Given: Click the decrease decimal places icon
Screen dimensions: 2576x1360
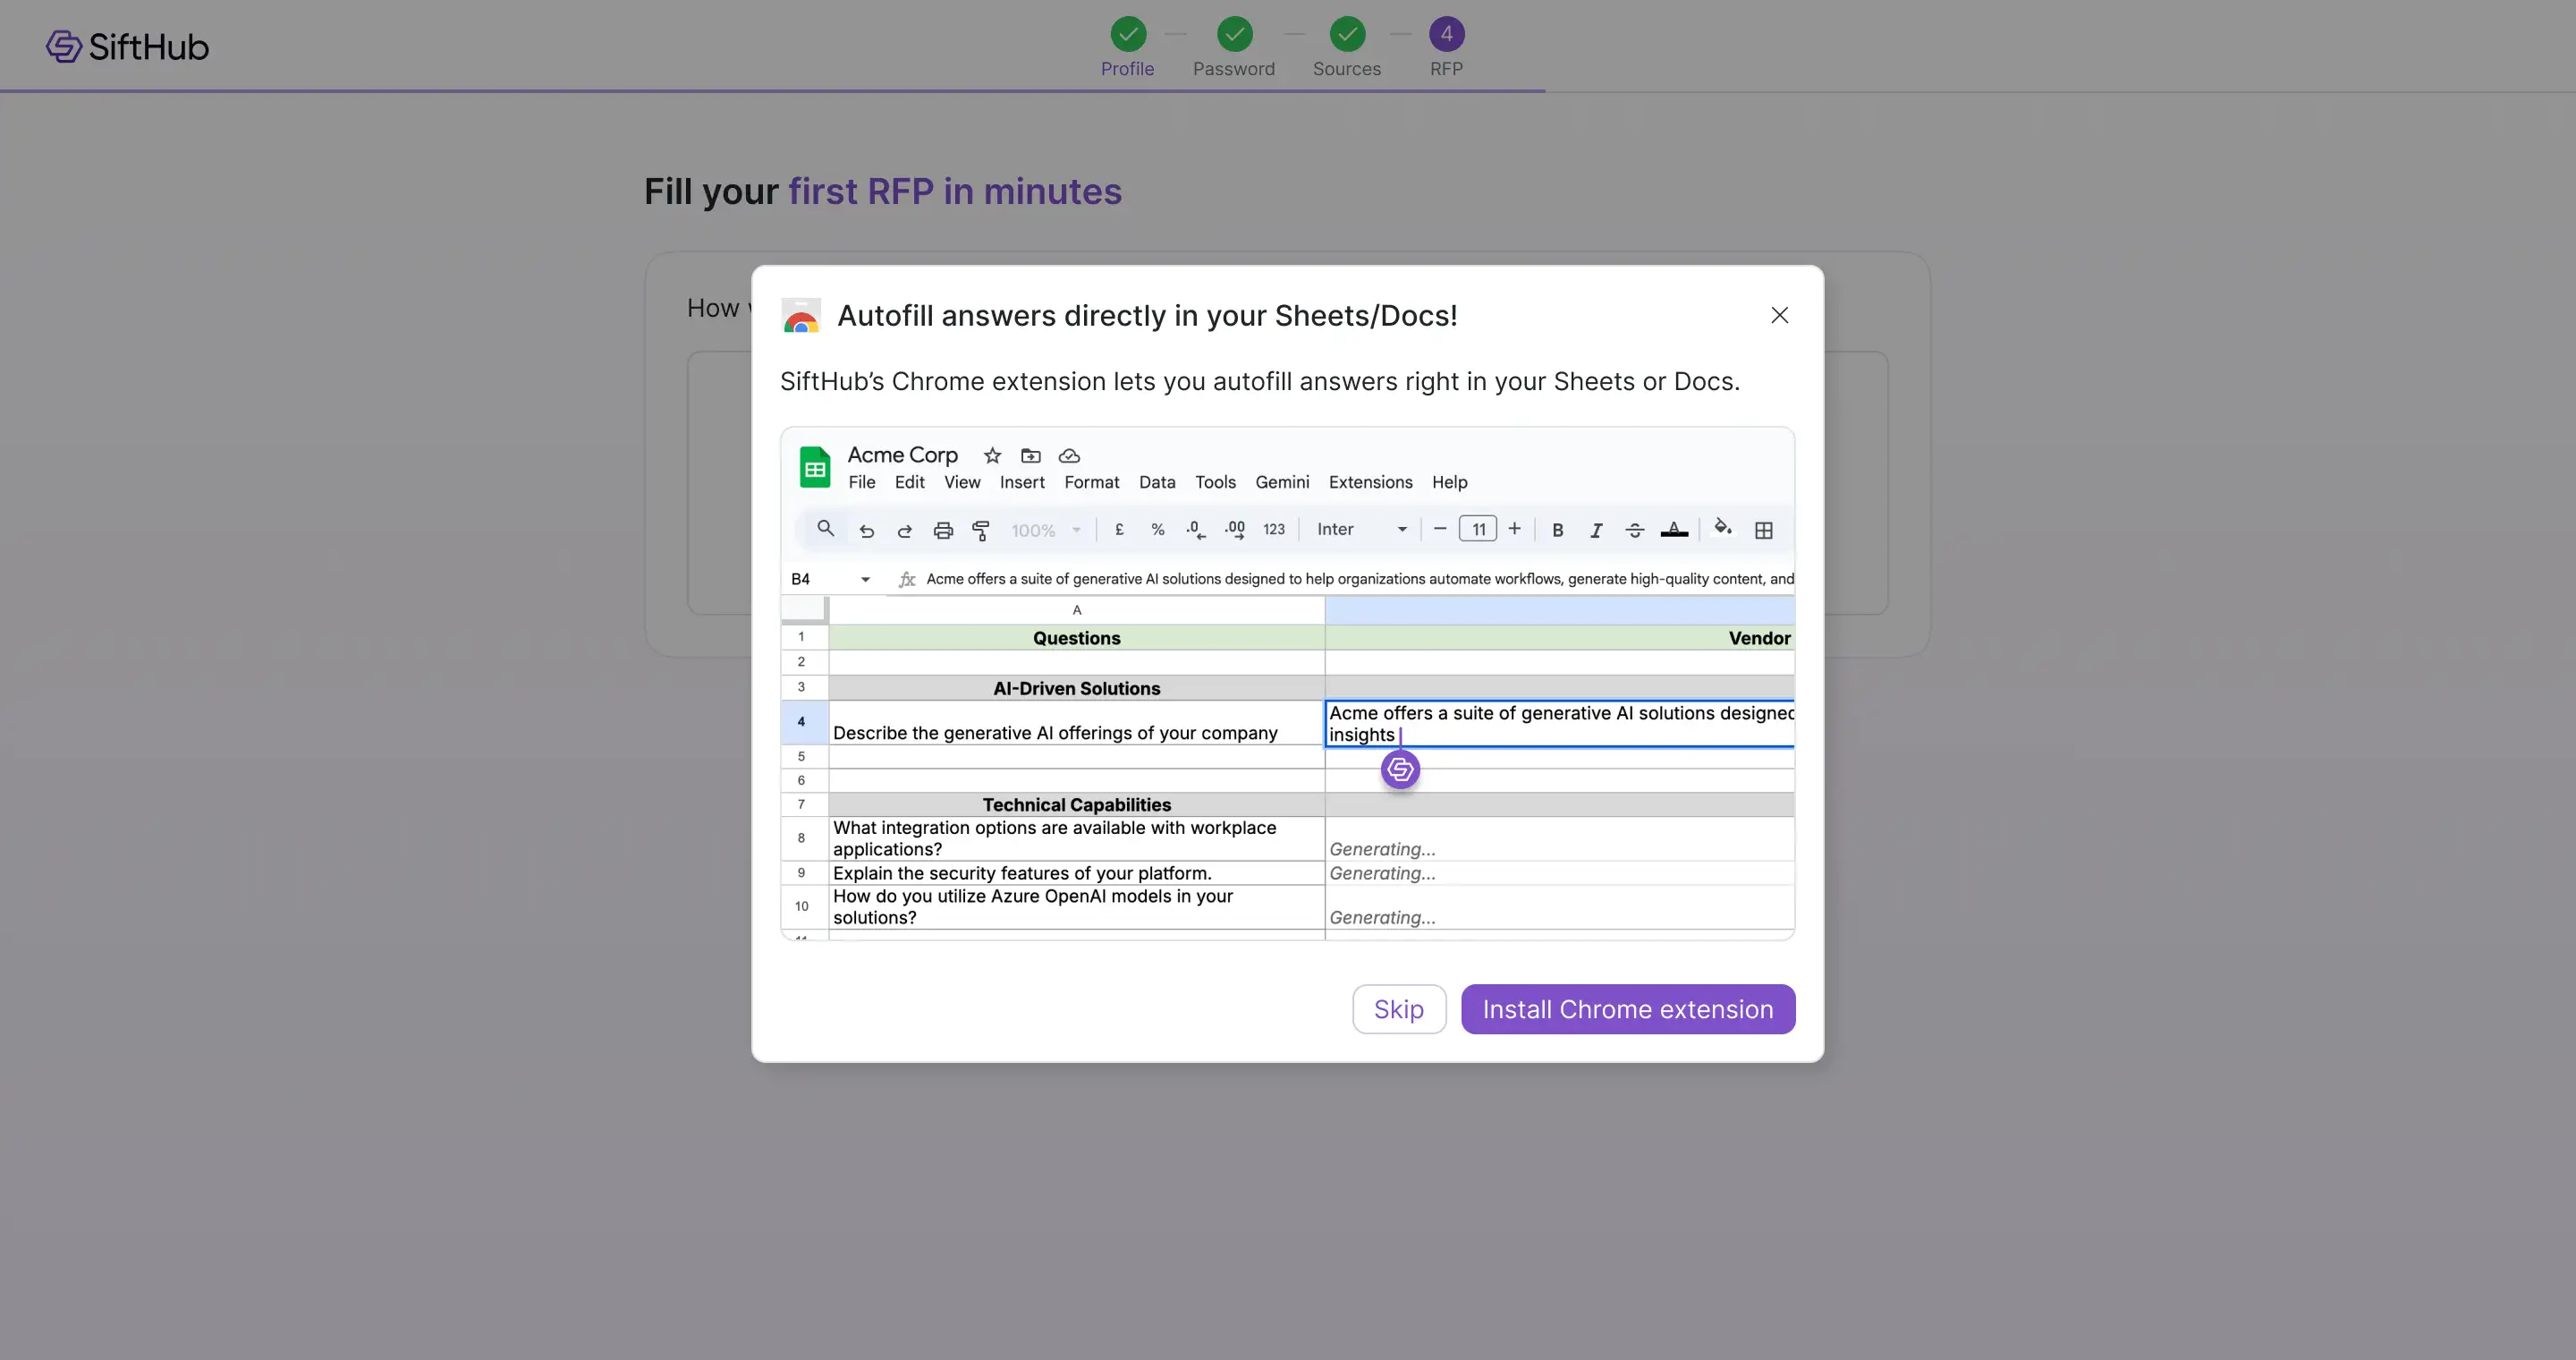Looking at the screenshot, I should [1195, 530].
